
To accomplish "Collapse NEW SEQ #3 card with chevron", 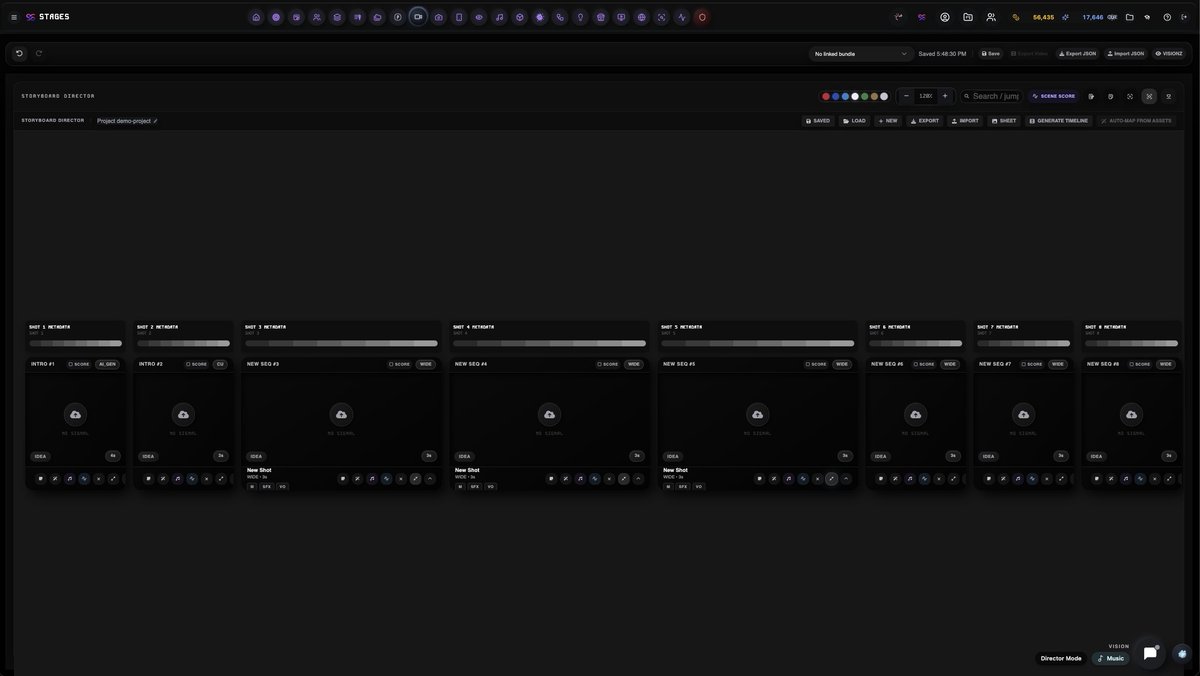I will tap(430, 478).
